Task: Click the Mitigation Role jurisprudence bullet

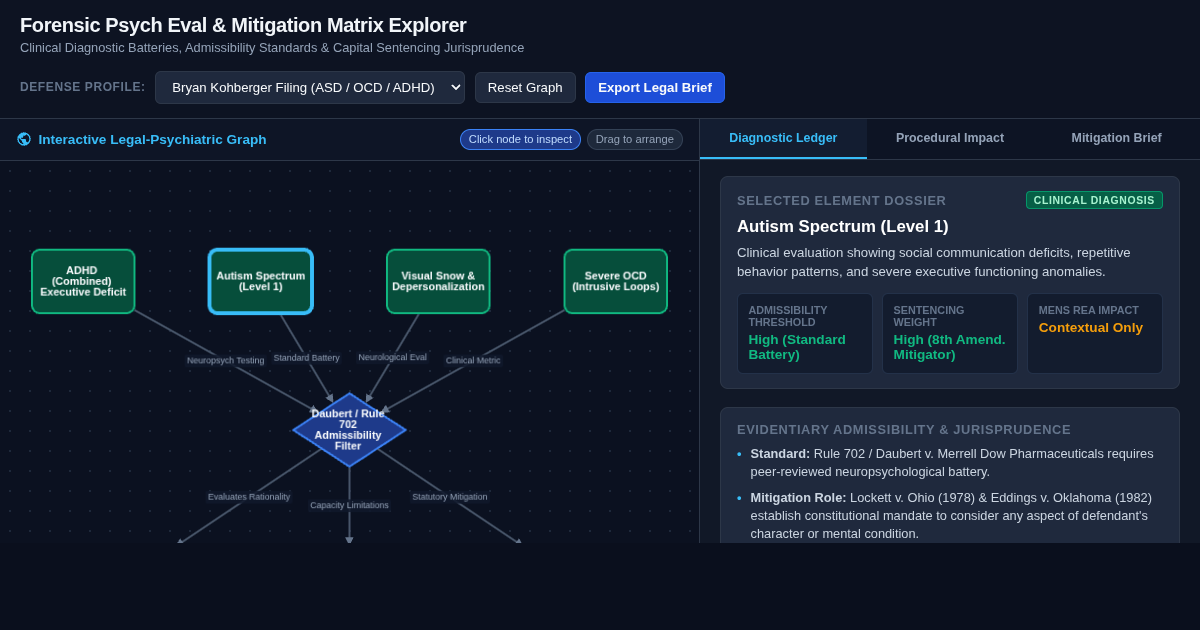Action: [x=950, y=515]
